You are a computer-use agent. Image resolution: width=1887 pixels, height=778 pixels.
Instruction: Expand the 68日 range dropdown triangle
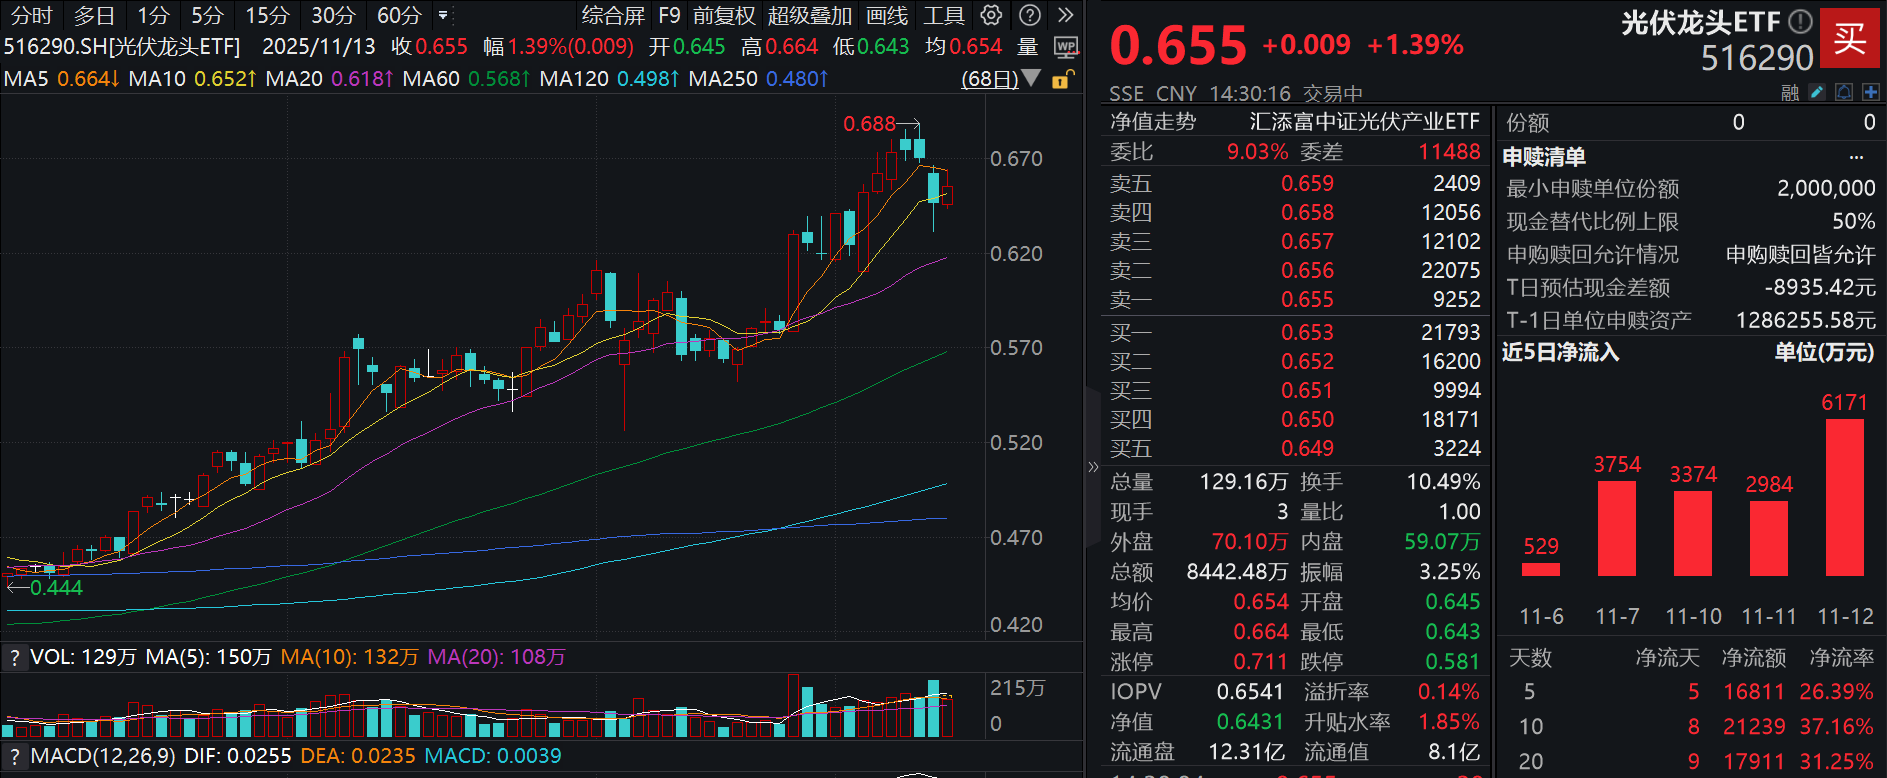(x=1032, y=78)
